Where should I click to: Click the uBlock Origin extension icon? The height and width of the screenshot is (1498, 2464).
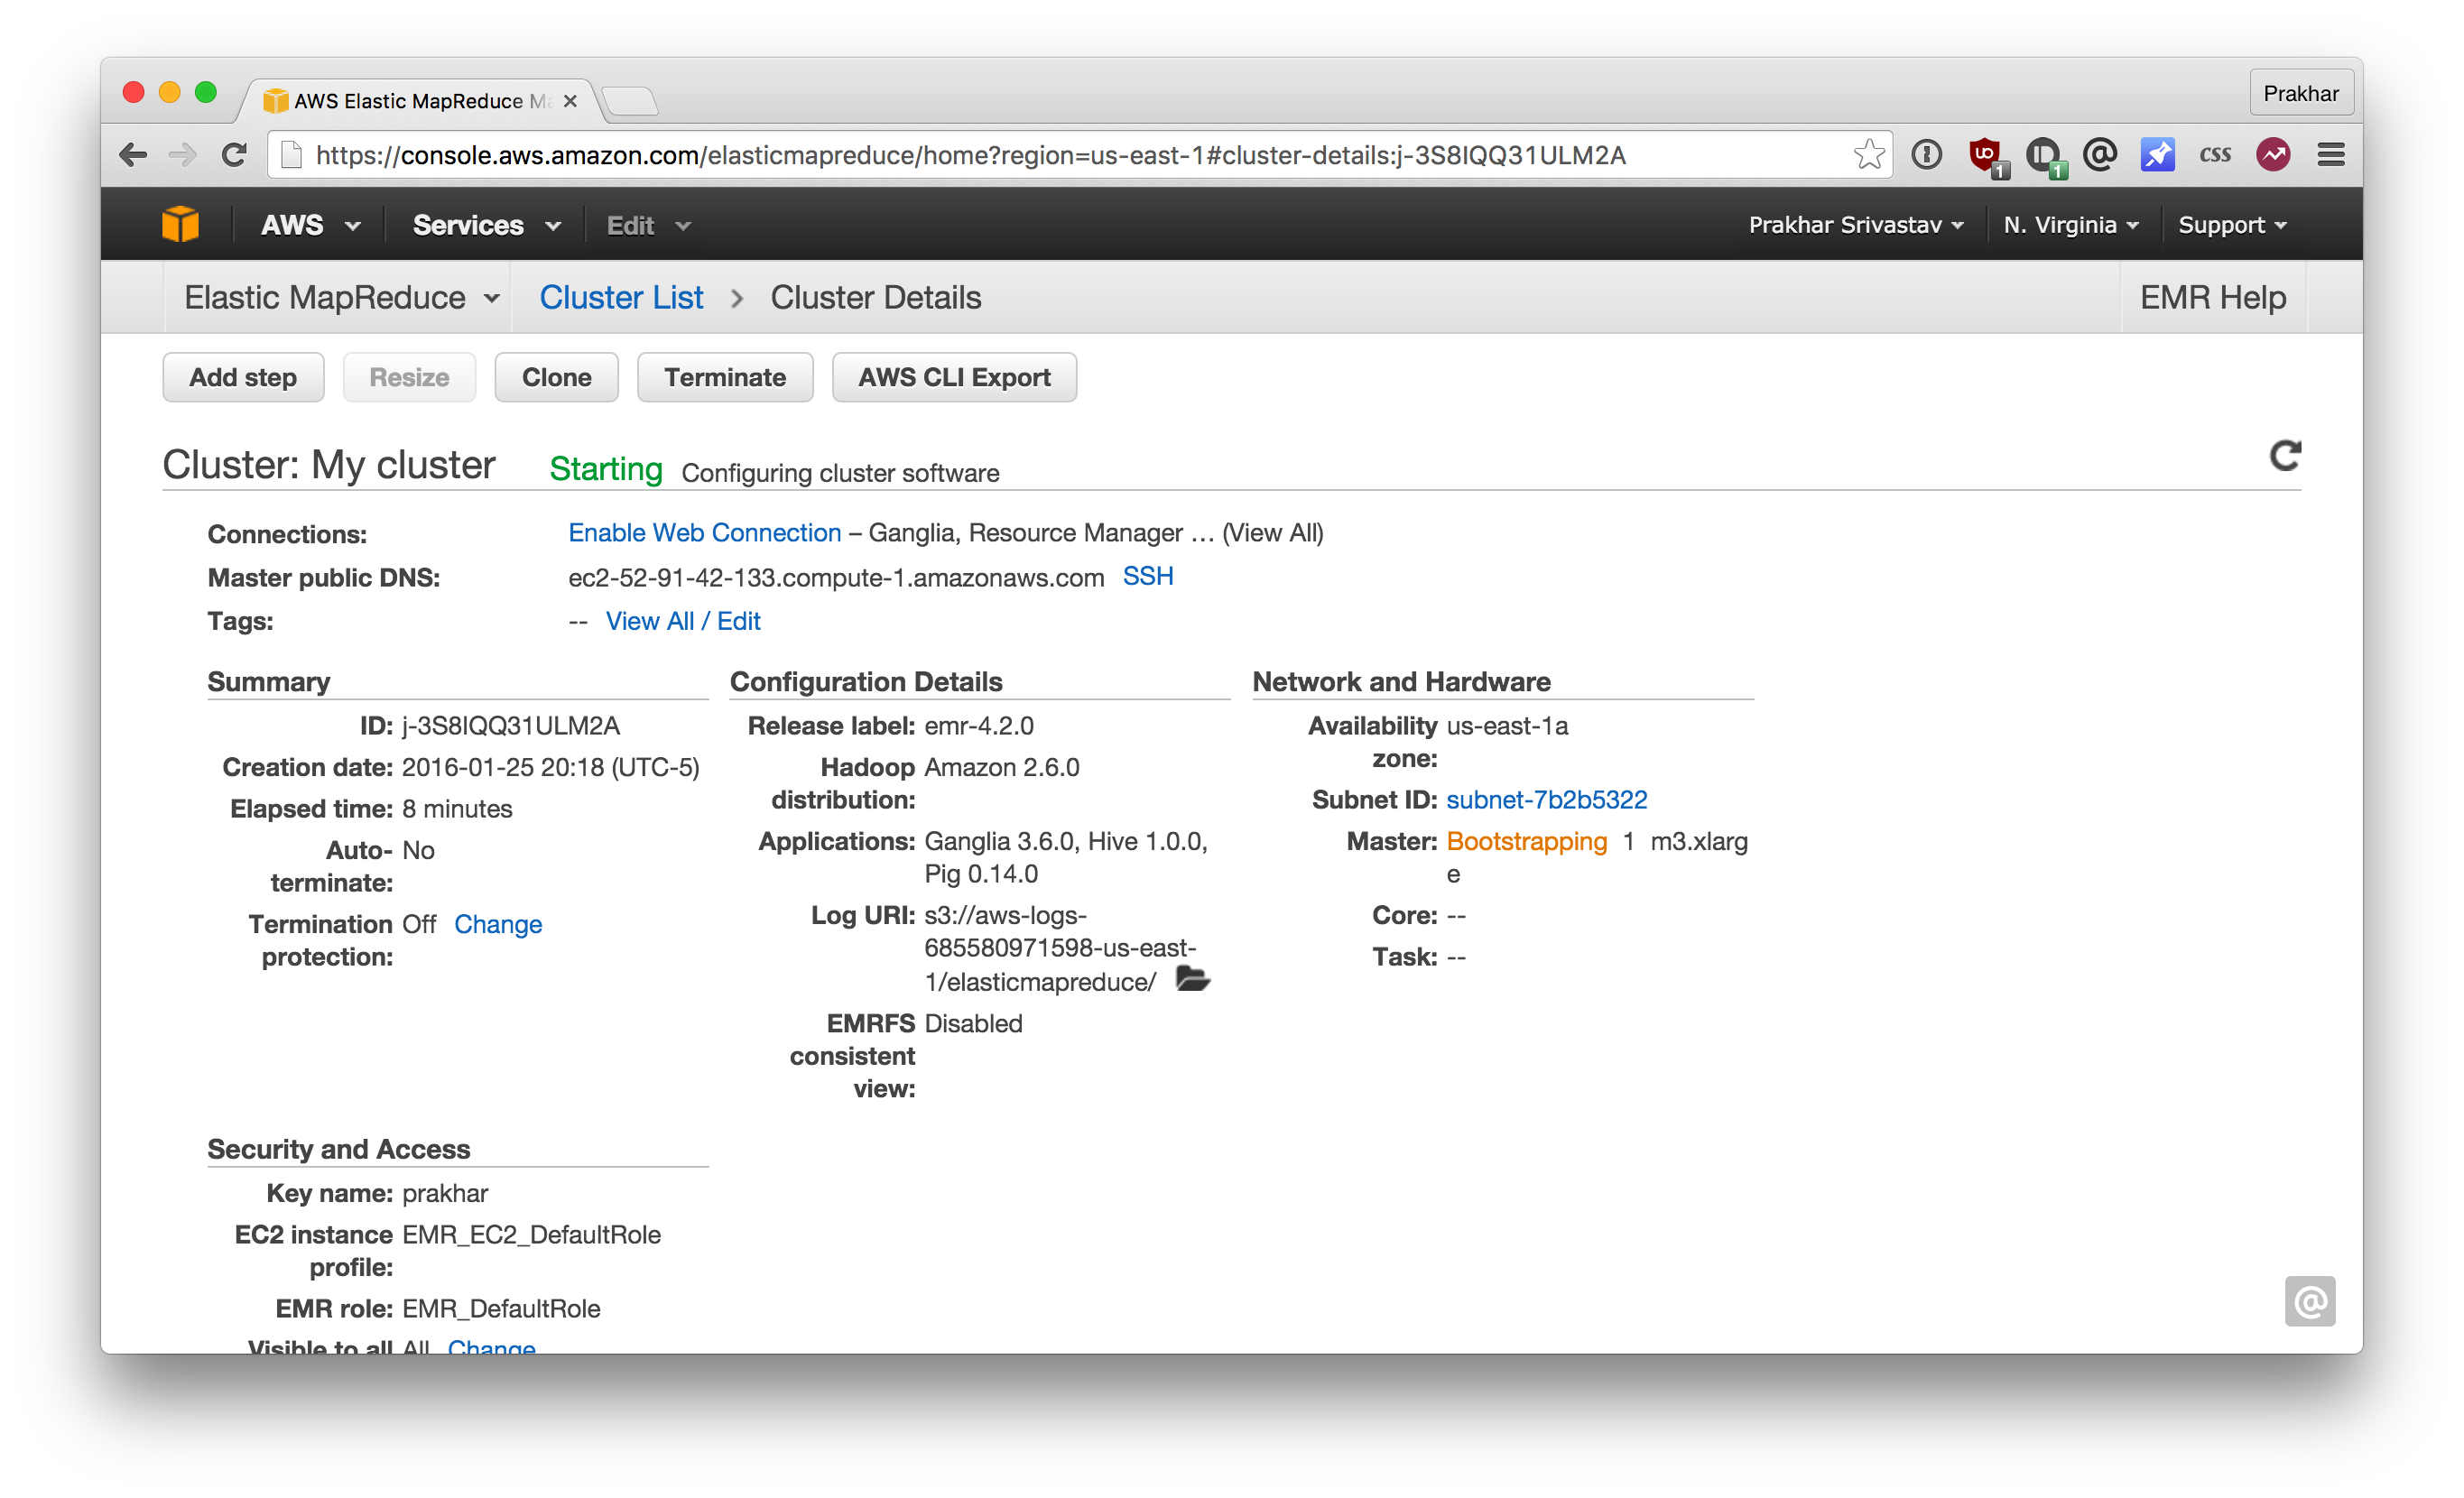(x=1985, y=155)
